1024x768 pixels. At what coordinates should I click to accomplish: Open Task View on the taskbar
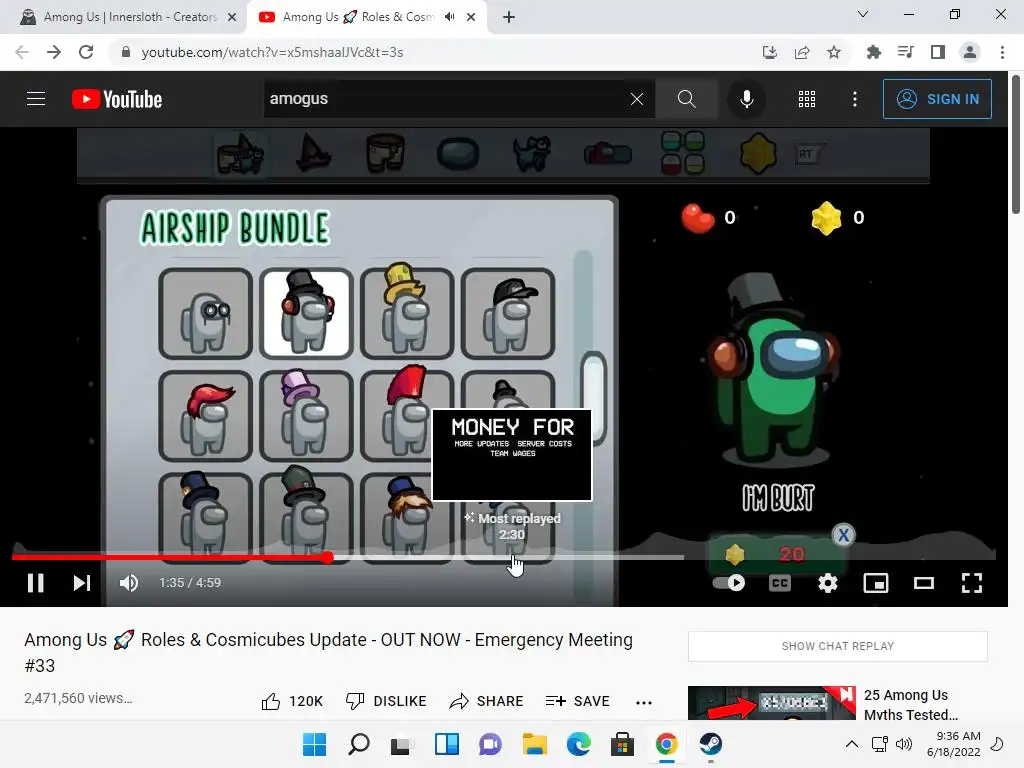pos(402,744)
